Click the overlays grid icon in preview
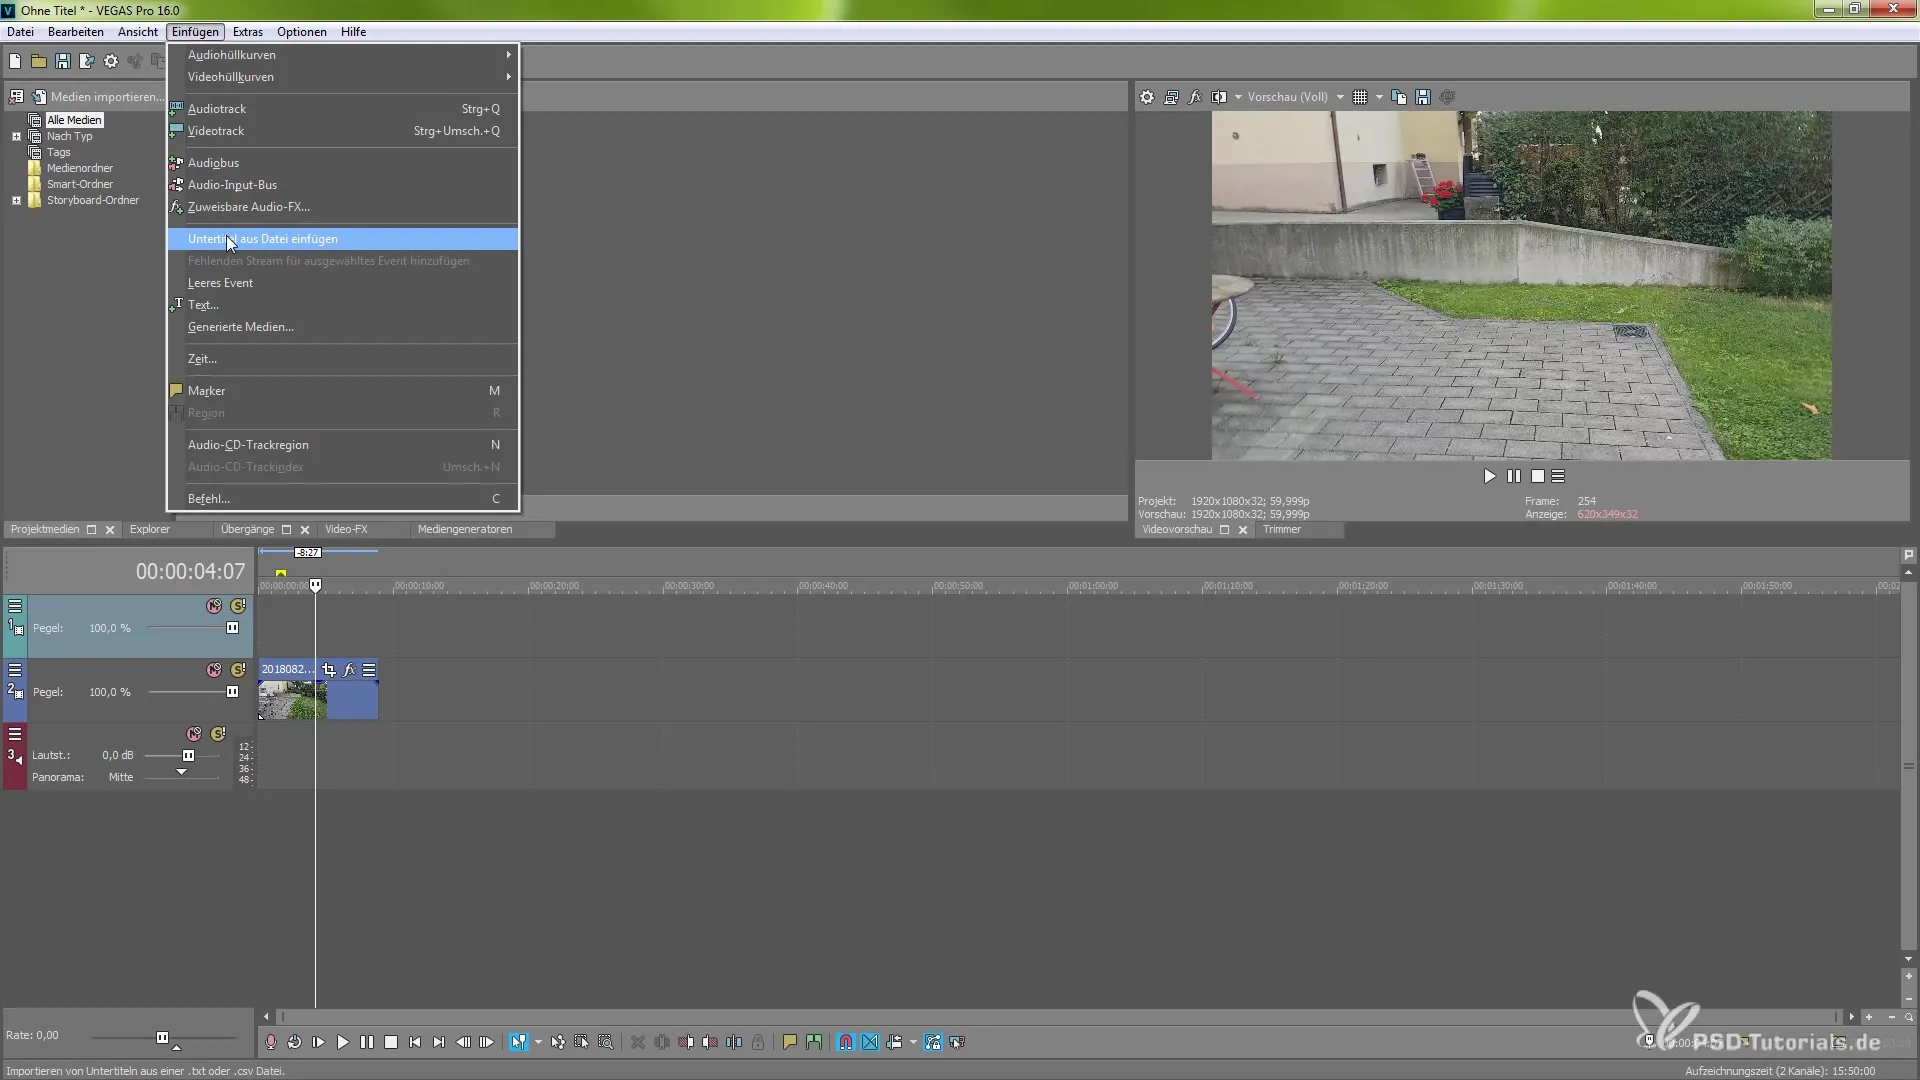 (x=1360, y=97)
